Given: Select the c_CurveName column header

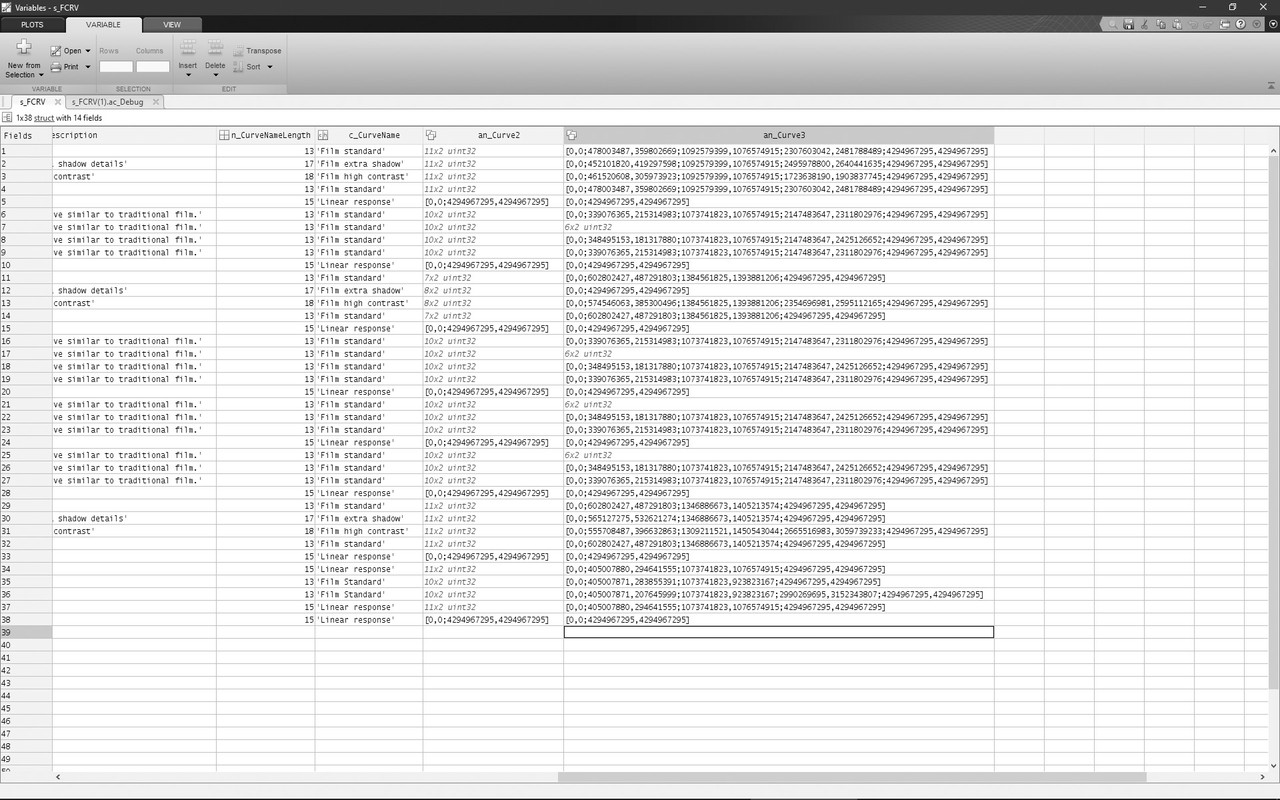Looking at the screenshot, I should click(x=369, y=135).
